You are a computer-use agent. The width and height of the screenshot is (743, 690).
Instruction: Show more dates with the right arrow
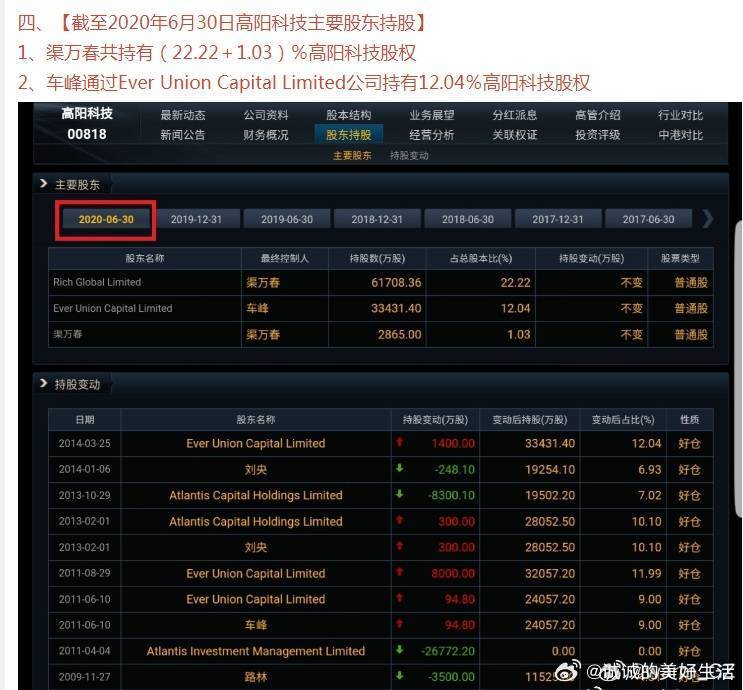pos(707,219)
